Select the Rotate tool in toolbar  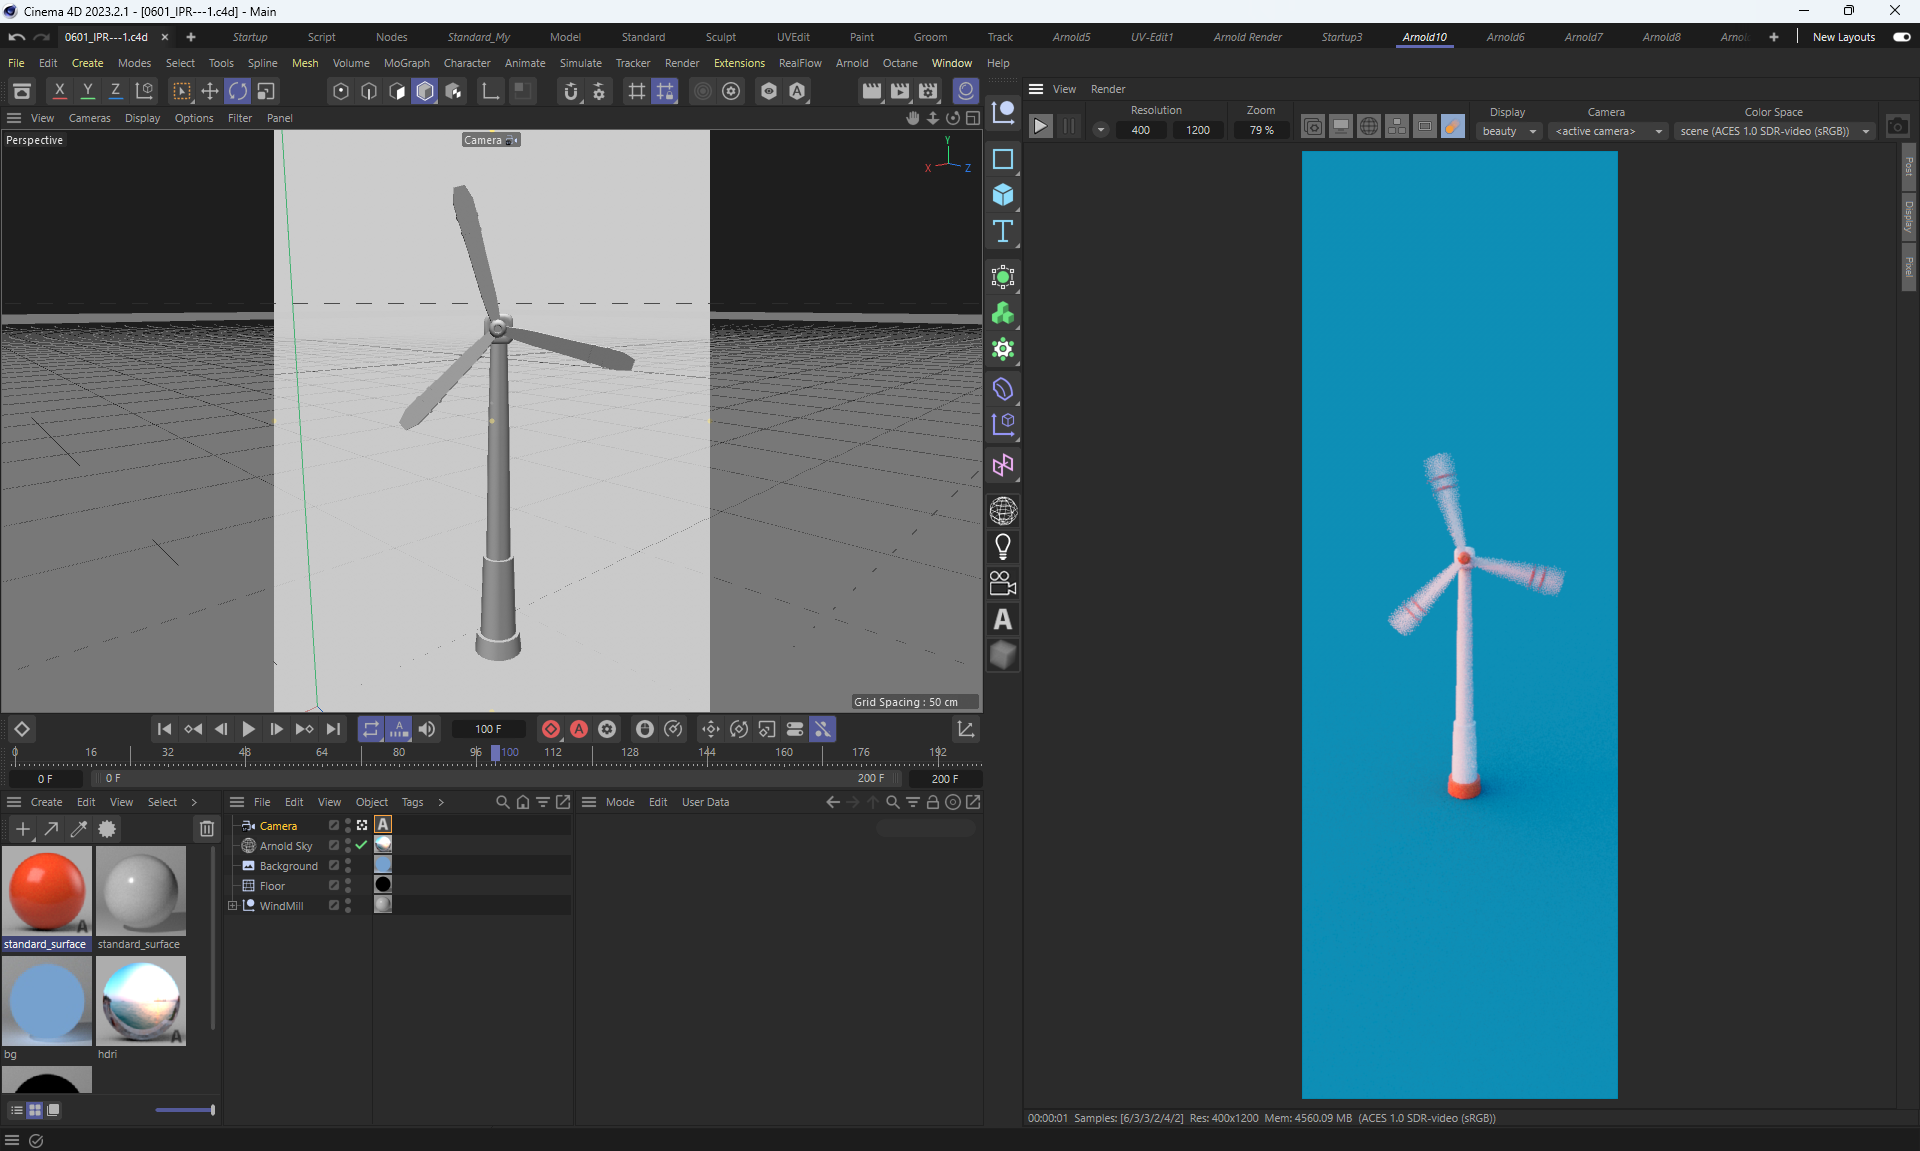(237, 91)
